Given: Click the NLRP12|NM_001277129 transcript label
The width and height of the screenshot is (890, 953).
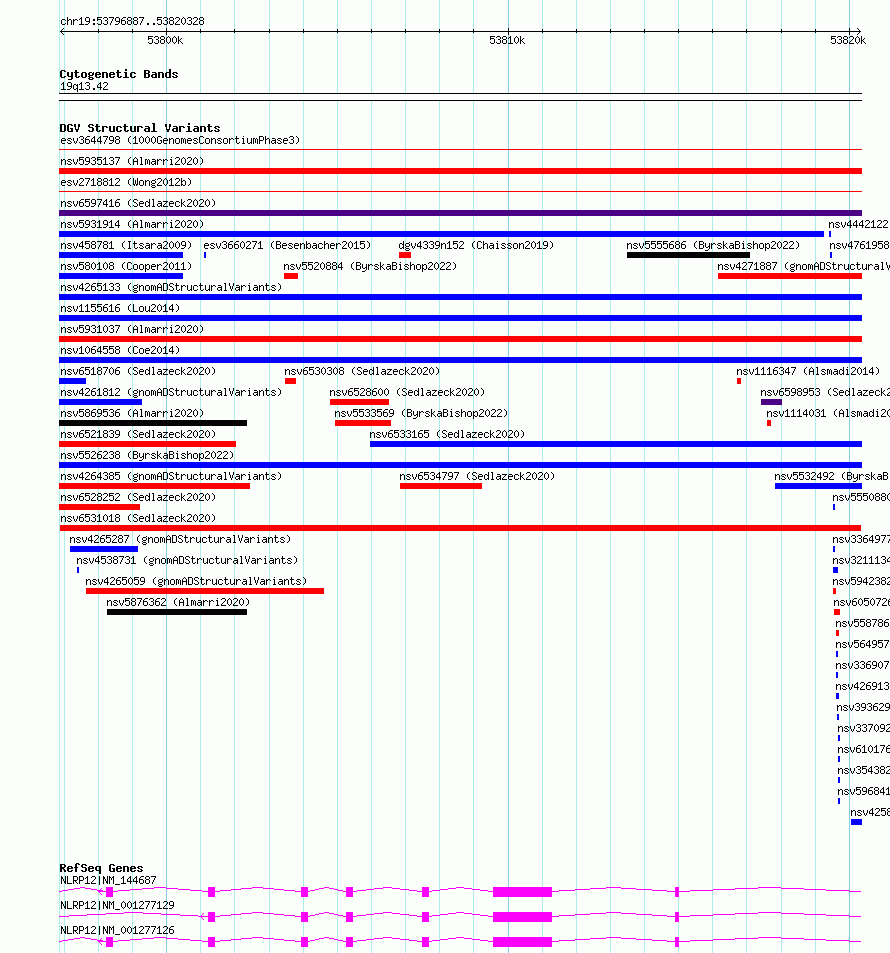Looking at the screenshot, I should coord(117,905).
